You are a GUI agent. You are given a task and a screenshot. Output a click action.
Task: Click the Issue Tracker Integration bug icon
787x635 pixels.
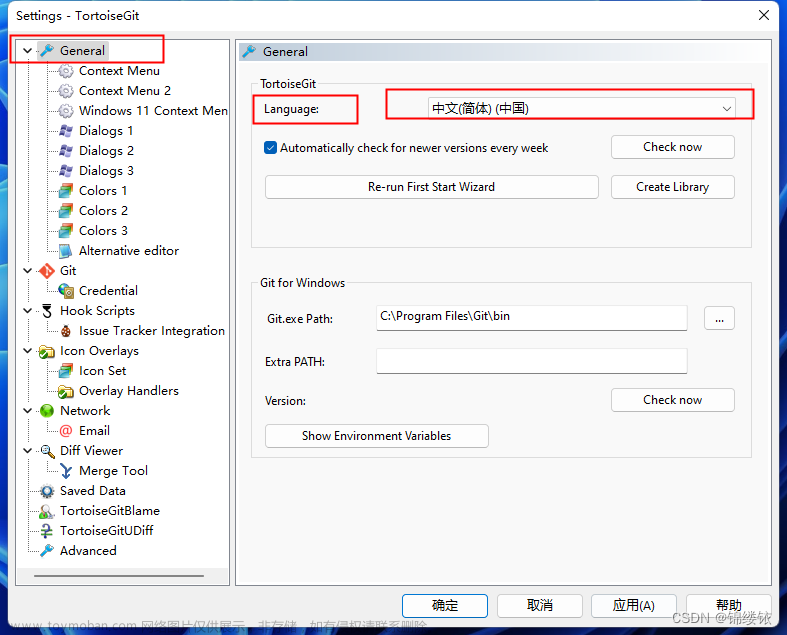tap(66, 331)
